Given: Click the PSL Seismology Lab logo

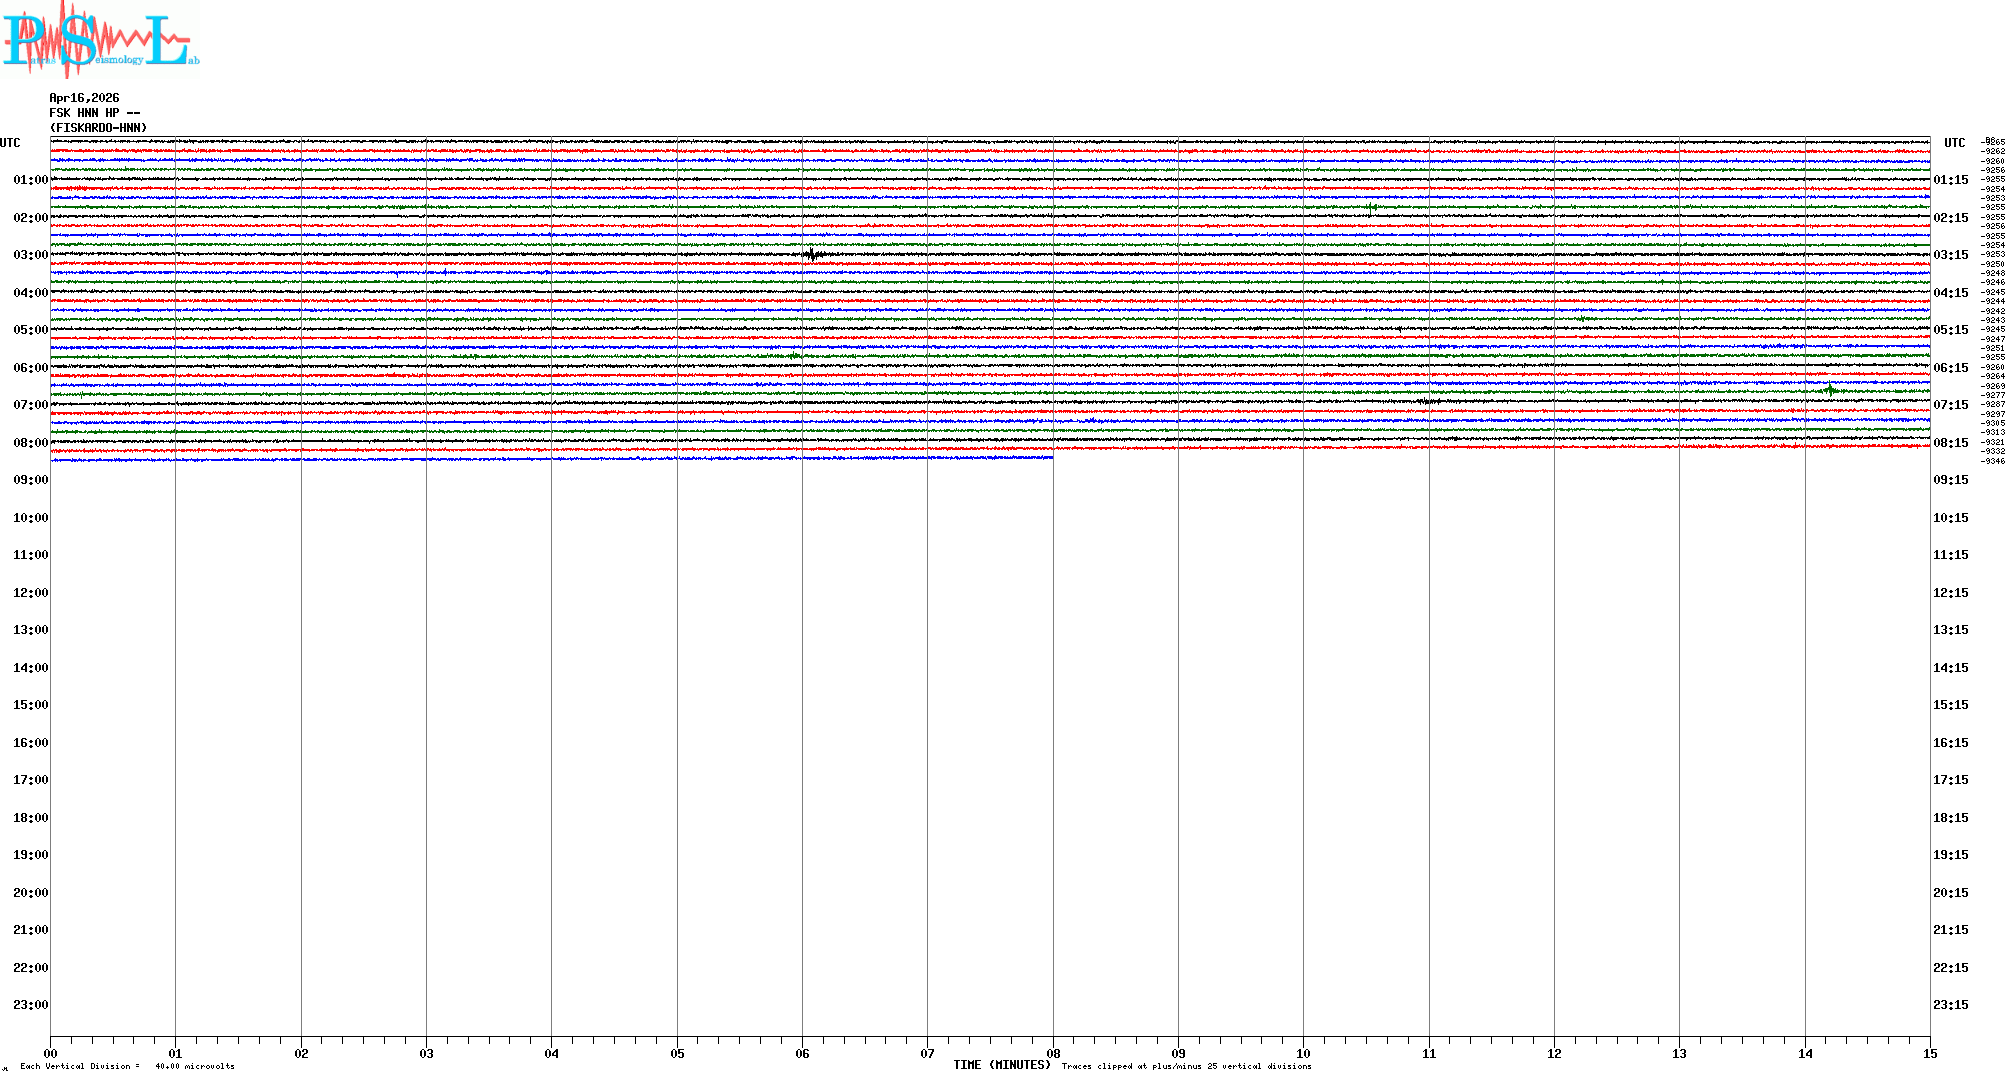Looking at the screenshot, I should tap(100, 40).
